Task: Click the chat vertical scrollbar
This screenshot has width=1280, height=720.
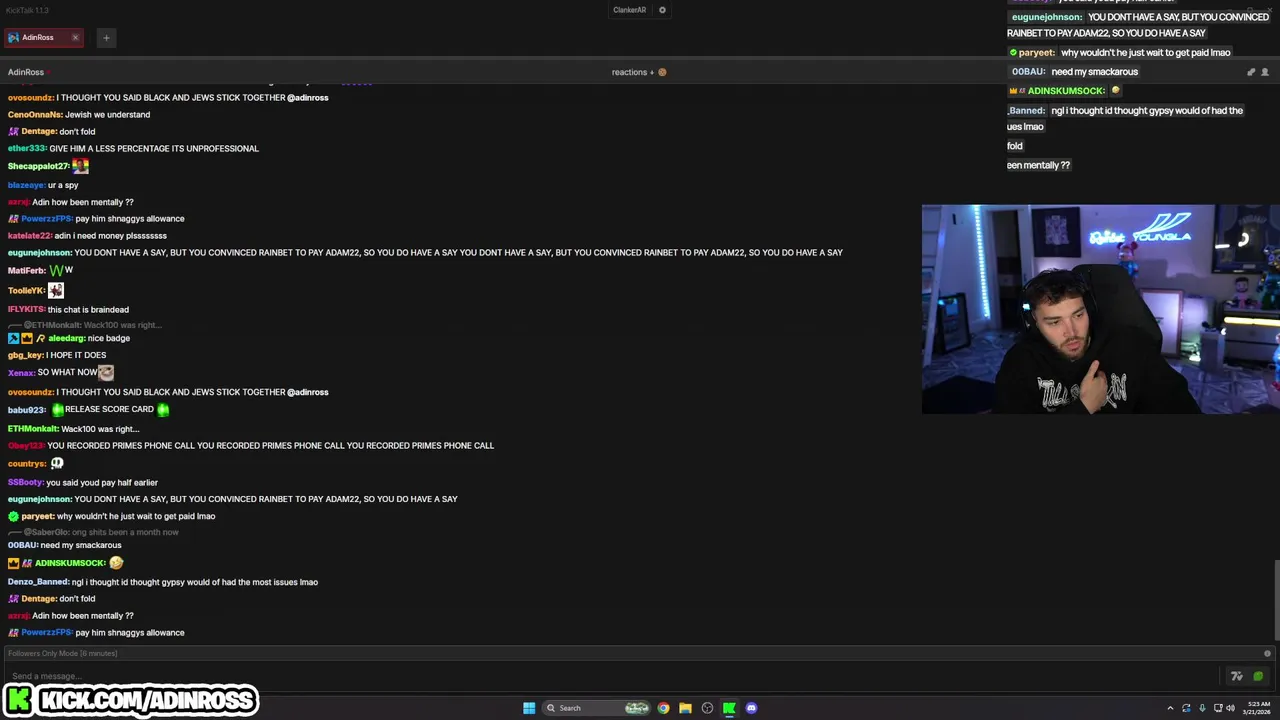Action: pyautogui.click(x=1275, y=600)
